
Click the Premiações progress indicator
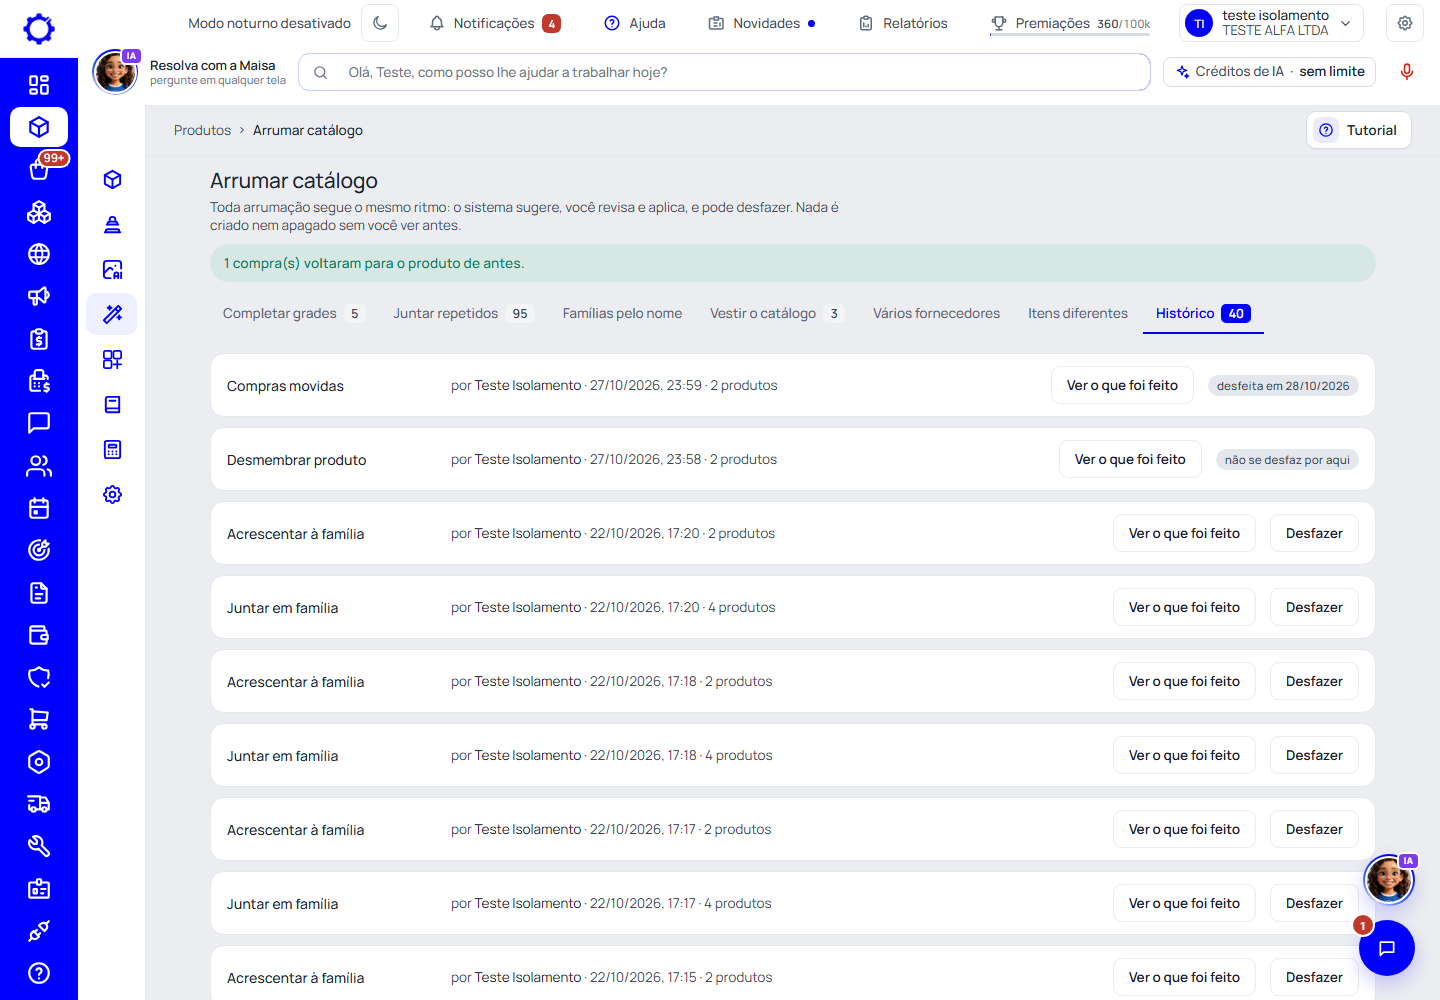(1070, 23)
